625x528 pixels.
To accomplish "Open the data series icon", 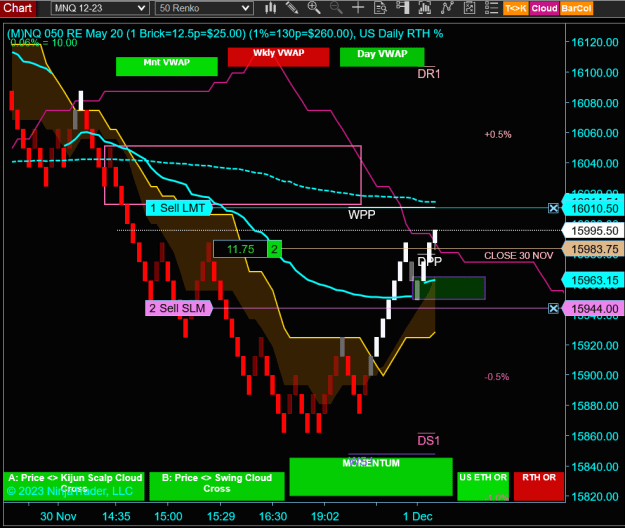I will 425,8.
